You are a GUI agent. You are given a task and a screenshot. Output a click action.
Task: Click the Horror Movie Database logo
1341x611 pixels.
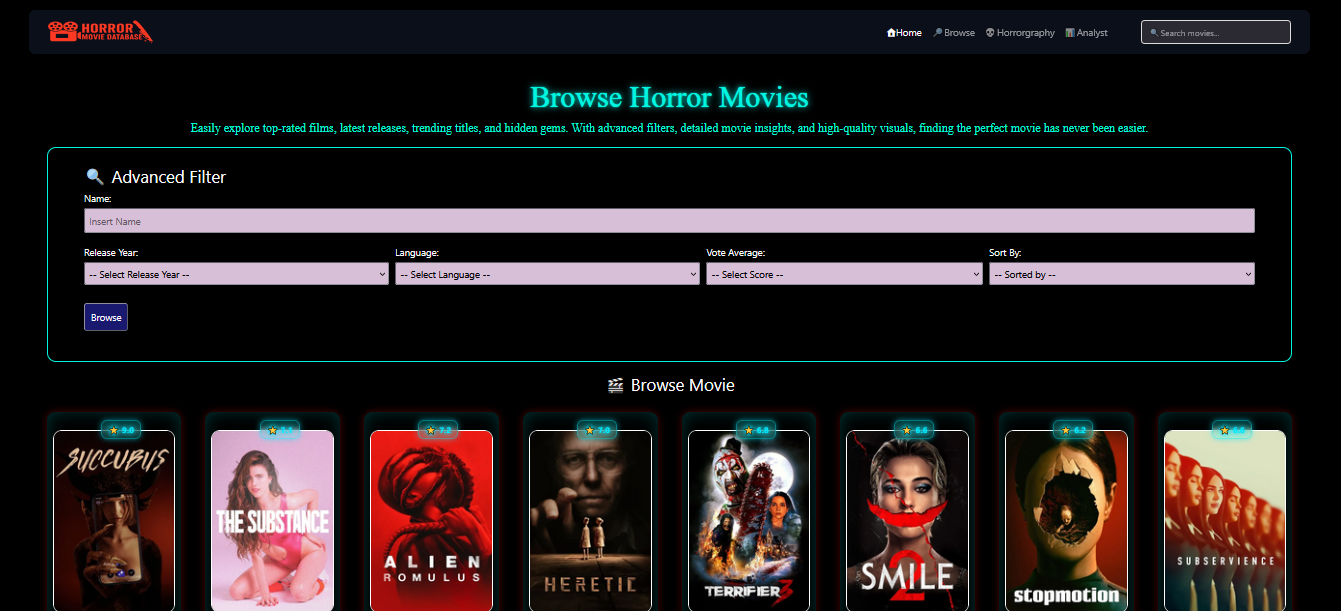[100, 32]
